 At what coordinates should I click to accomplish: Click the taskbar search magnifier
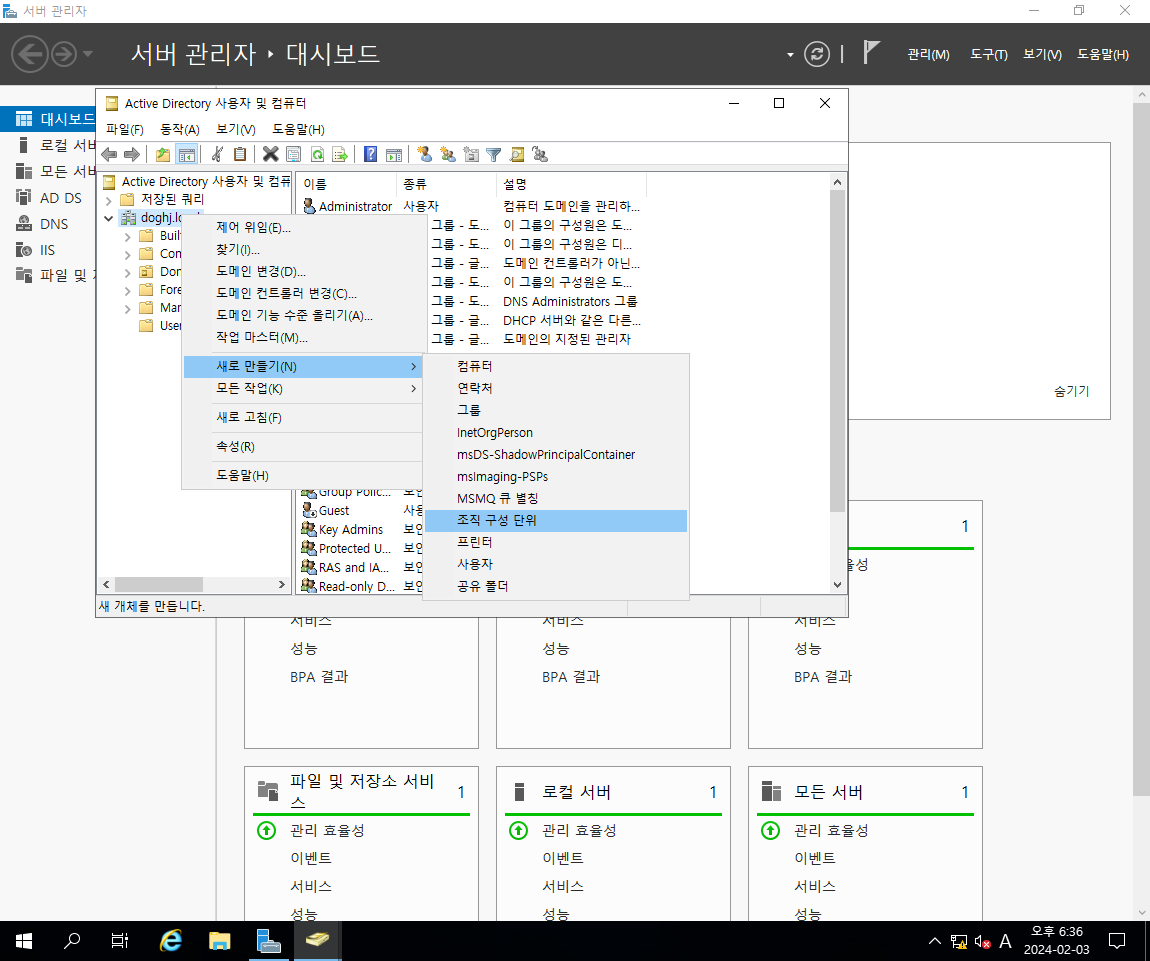point(72,940)
